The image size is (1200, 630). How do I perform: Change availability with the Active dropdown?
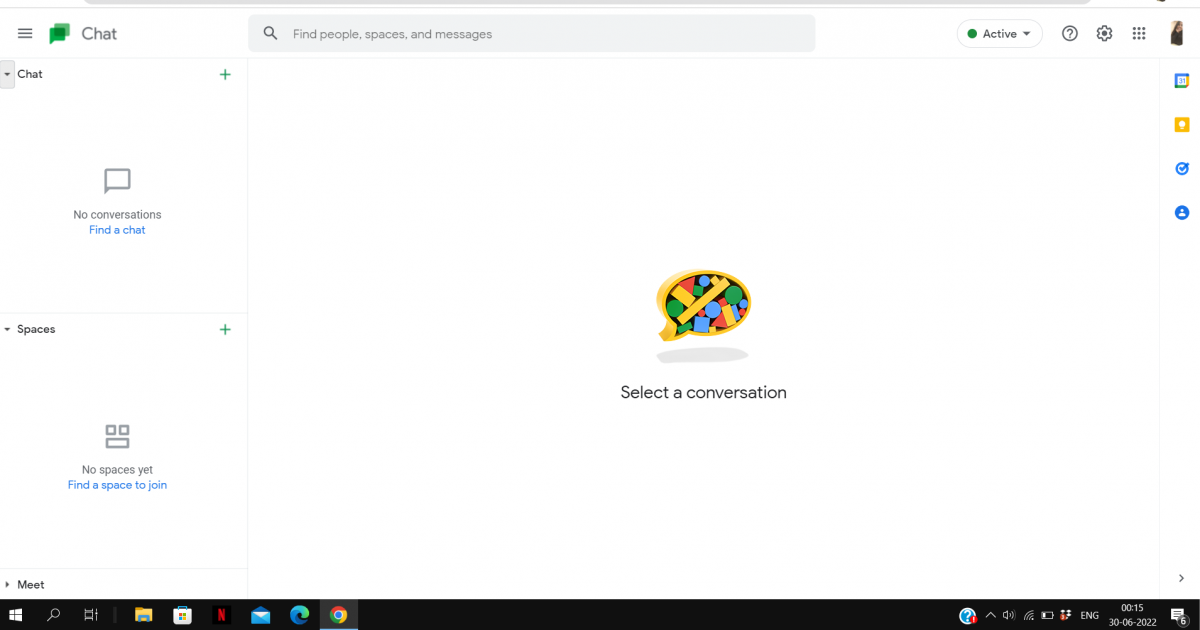(x=999, y=33)
